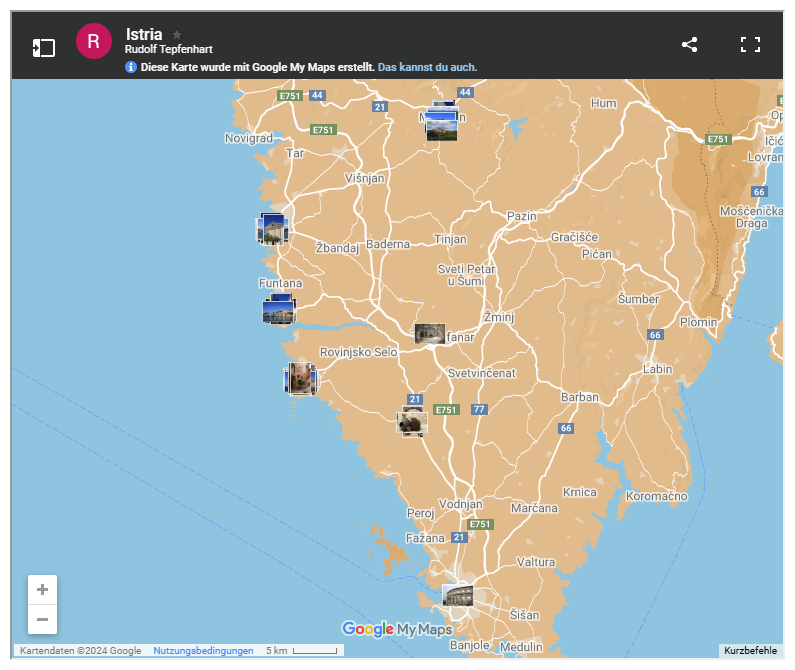Viewport: 795px width, 670px height.
Task: Enter fullscreen map view
Action: tap(750, 44)
